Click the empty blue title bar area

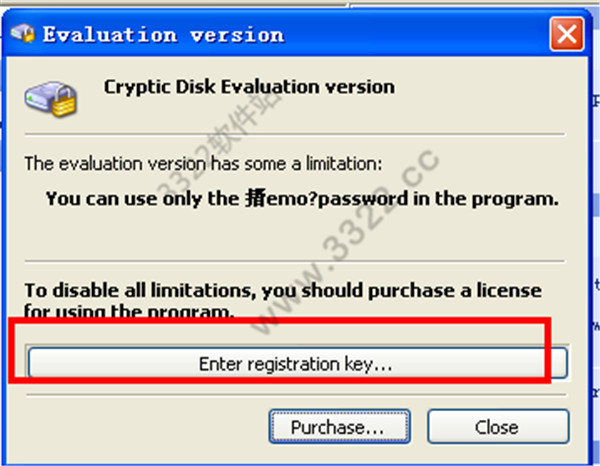click(x=420, y=35)
